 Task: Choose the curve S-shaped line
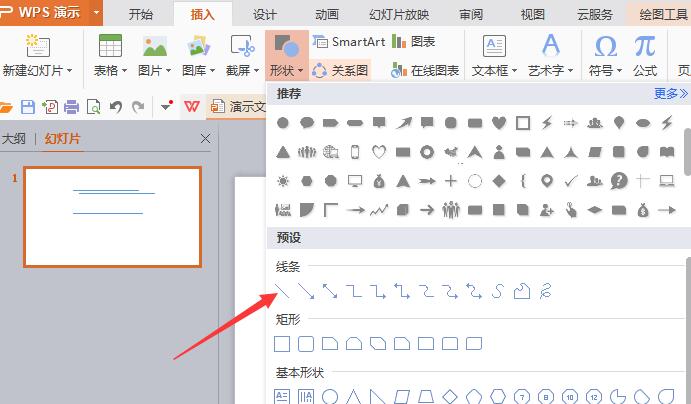tap(498, 291)
